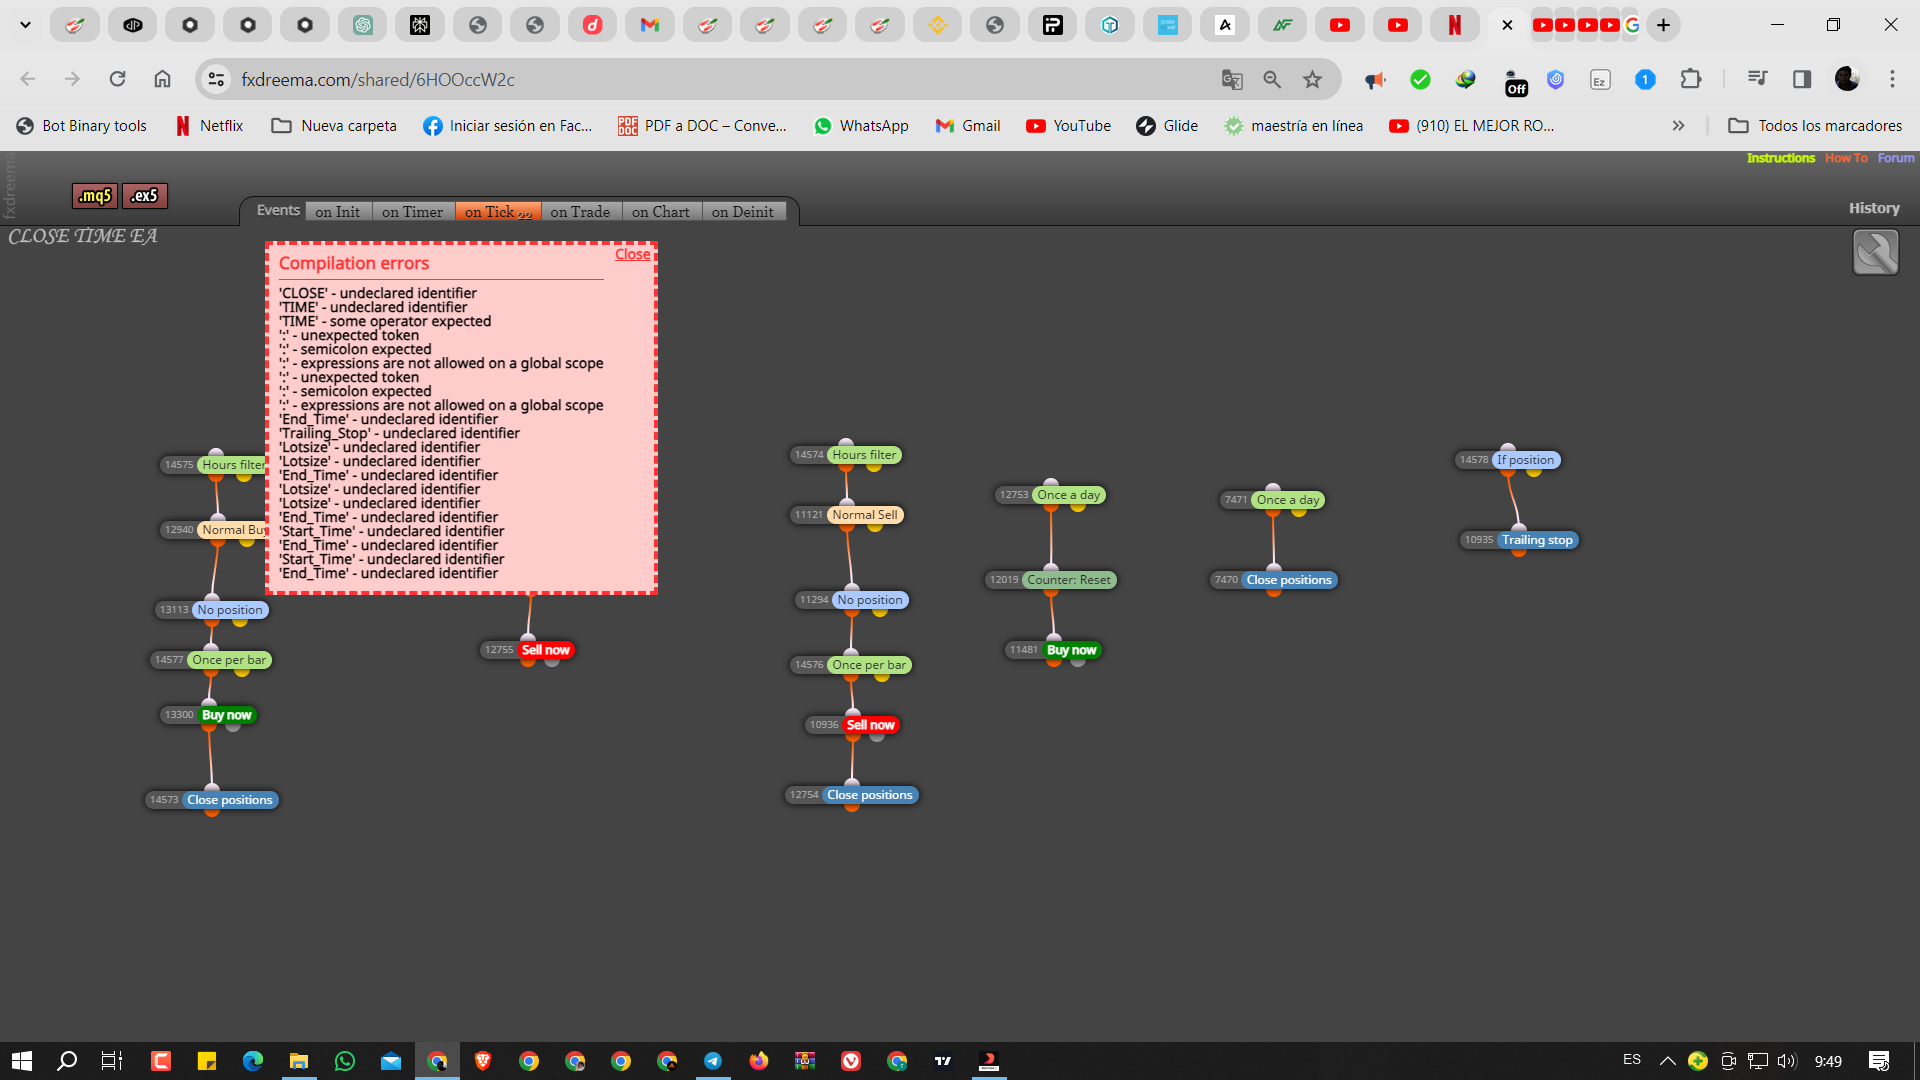
Task: Open Todos los marcadores folder
Action: pyautogui.click(x=1816, y=125)
